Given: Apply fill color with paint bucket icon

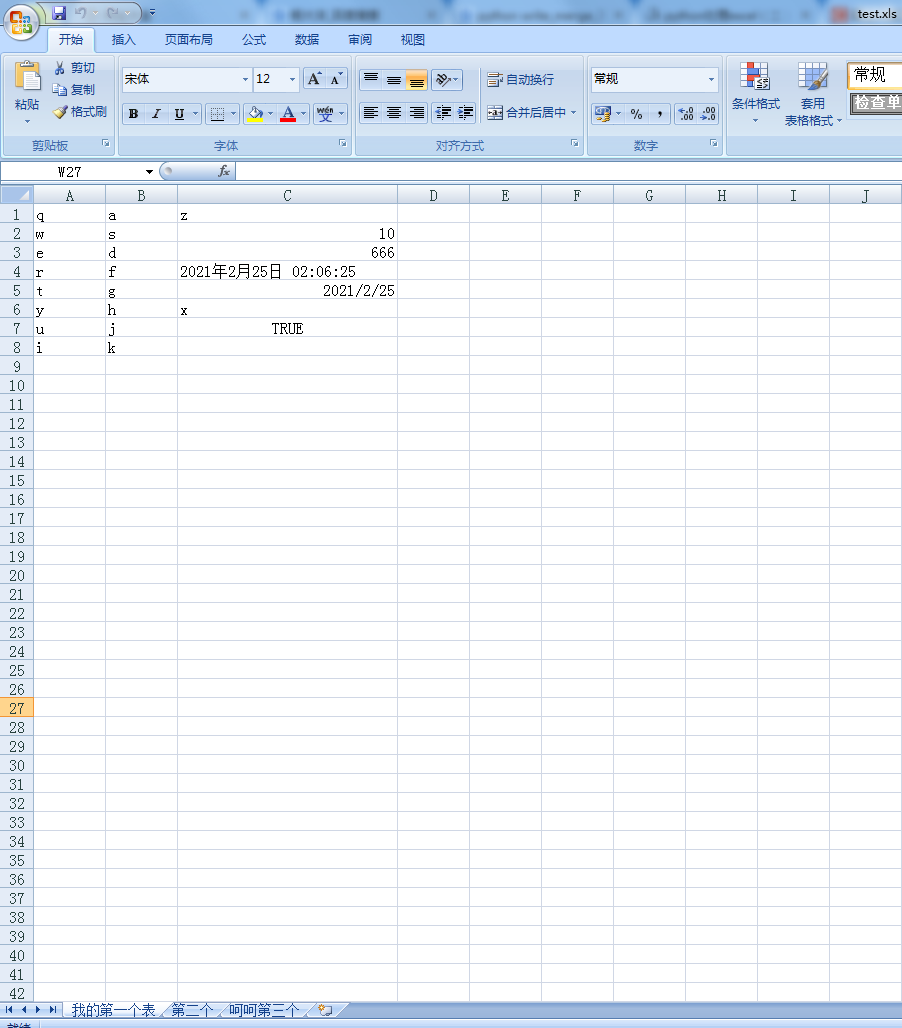Looking at the screenshot, I should coord(256,113).
